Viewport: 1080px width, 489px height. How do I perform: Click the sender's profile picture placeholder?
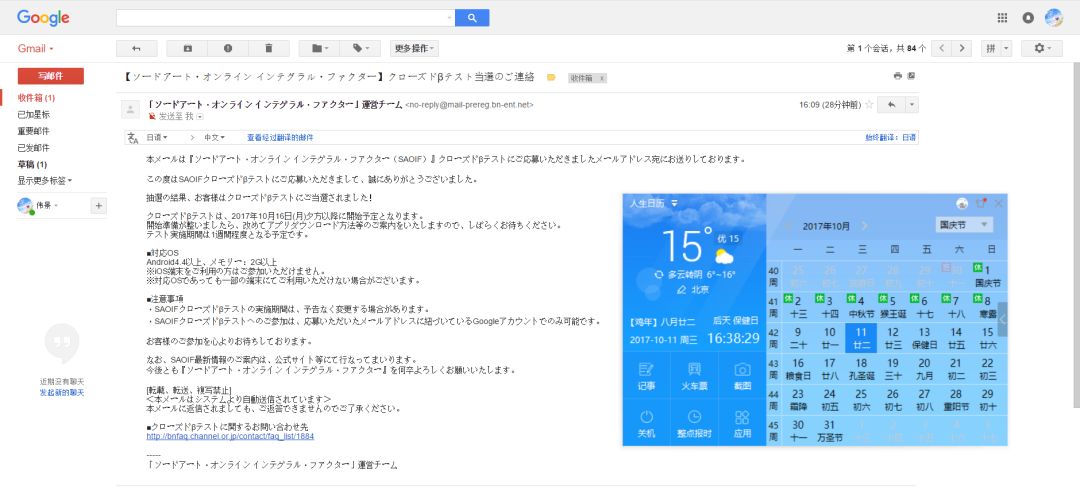coord(130,109)
